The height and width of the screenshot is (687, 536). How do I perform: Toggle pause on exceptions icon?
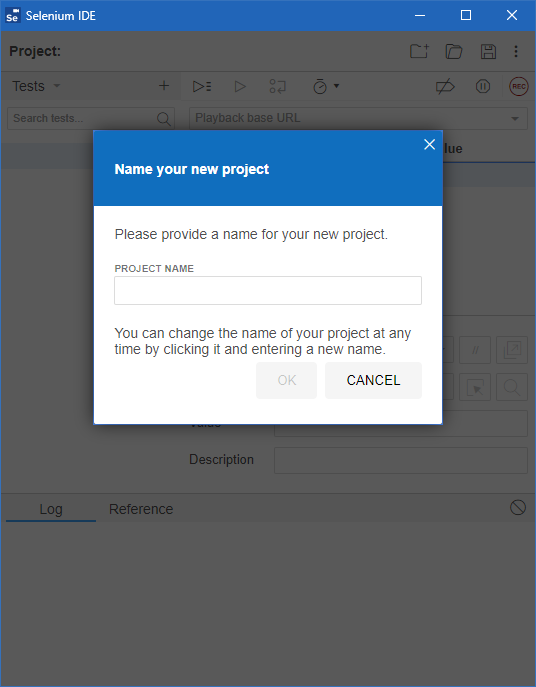point(483,86)
